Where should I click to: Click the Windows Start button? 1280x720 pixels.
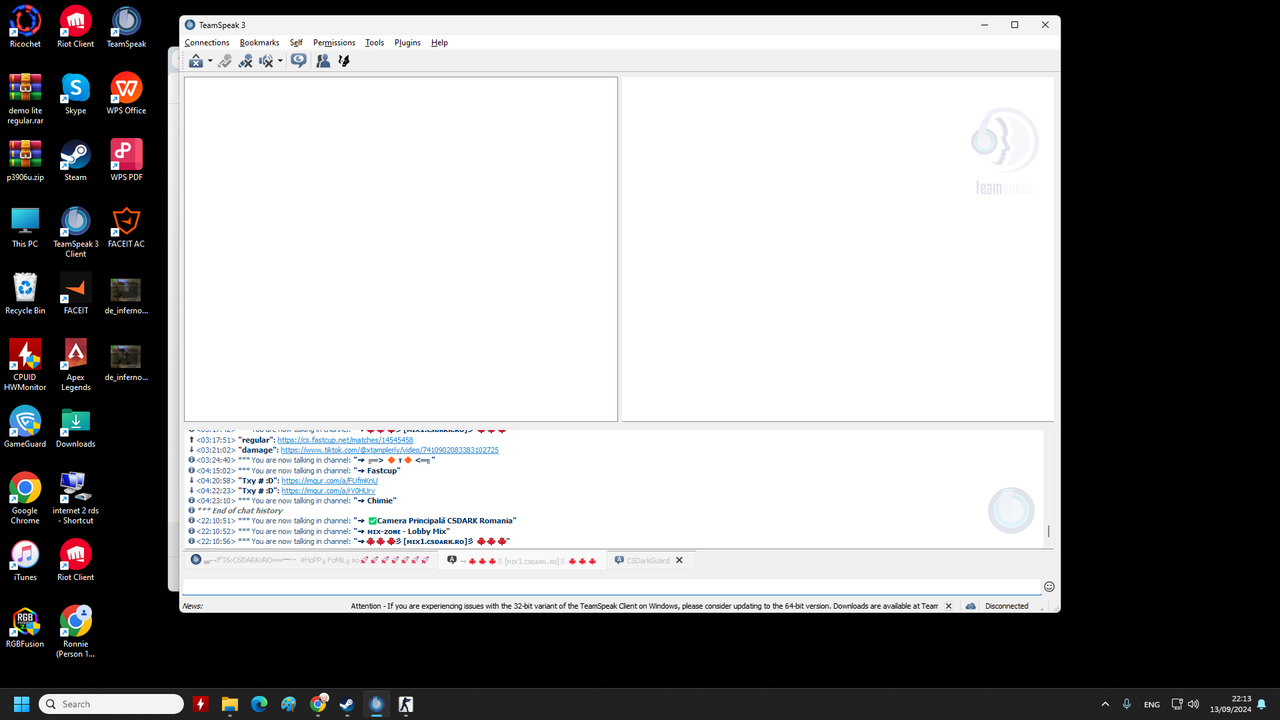tap(21, 704)
